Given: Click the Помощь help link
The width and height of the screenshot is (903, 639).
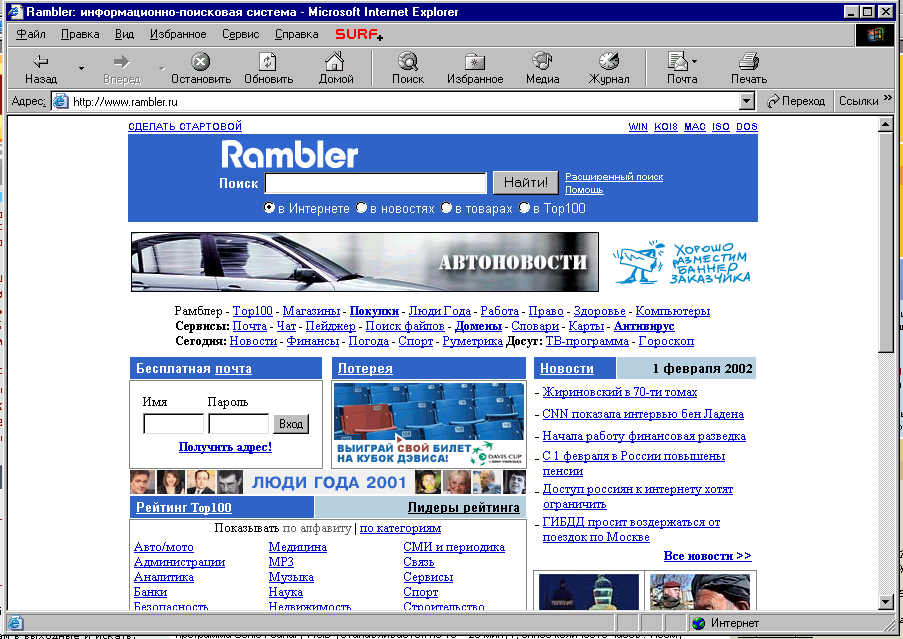Looking at the screenshot, I should pyautogui.click(x=584, y=190).
